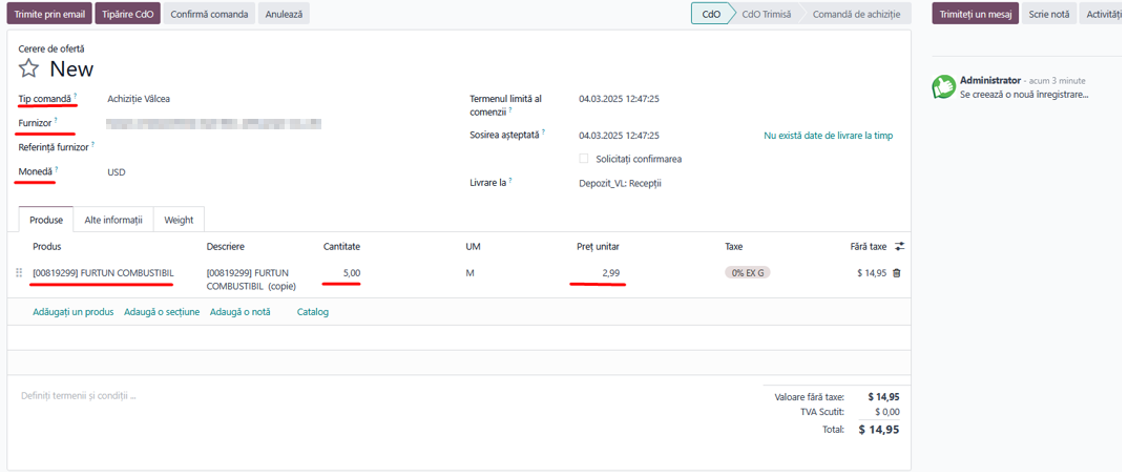Click Adaugă o secțiune link
Screen dimensions: 1122x472
point(162,312)
